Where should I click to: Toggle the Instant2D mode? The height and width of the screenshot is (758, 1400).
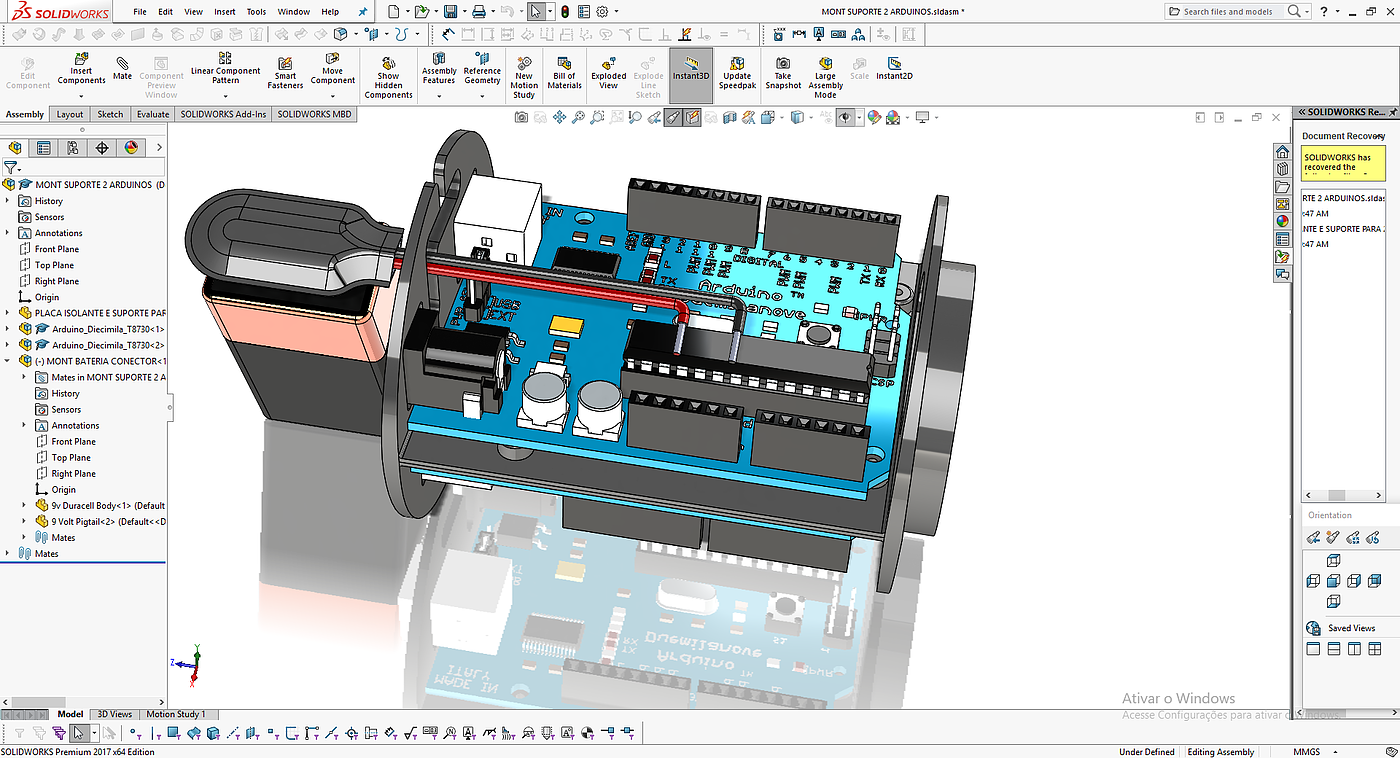(x=894, y=68)
